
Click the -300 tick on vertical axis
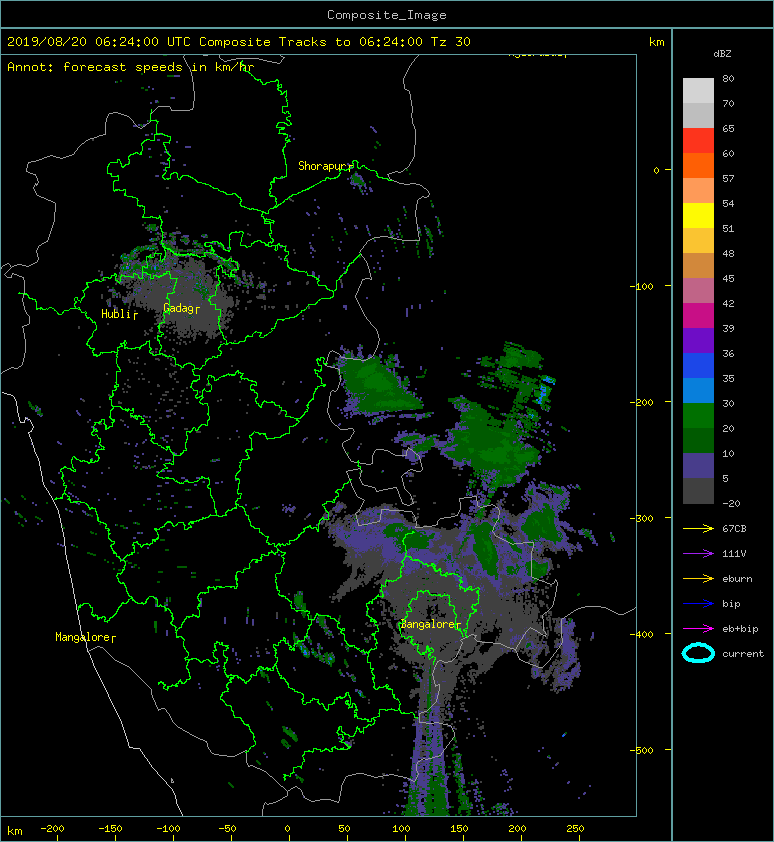click(642, 518)
